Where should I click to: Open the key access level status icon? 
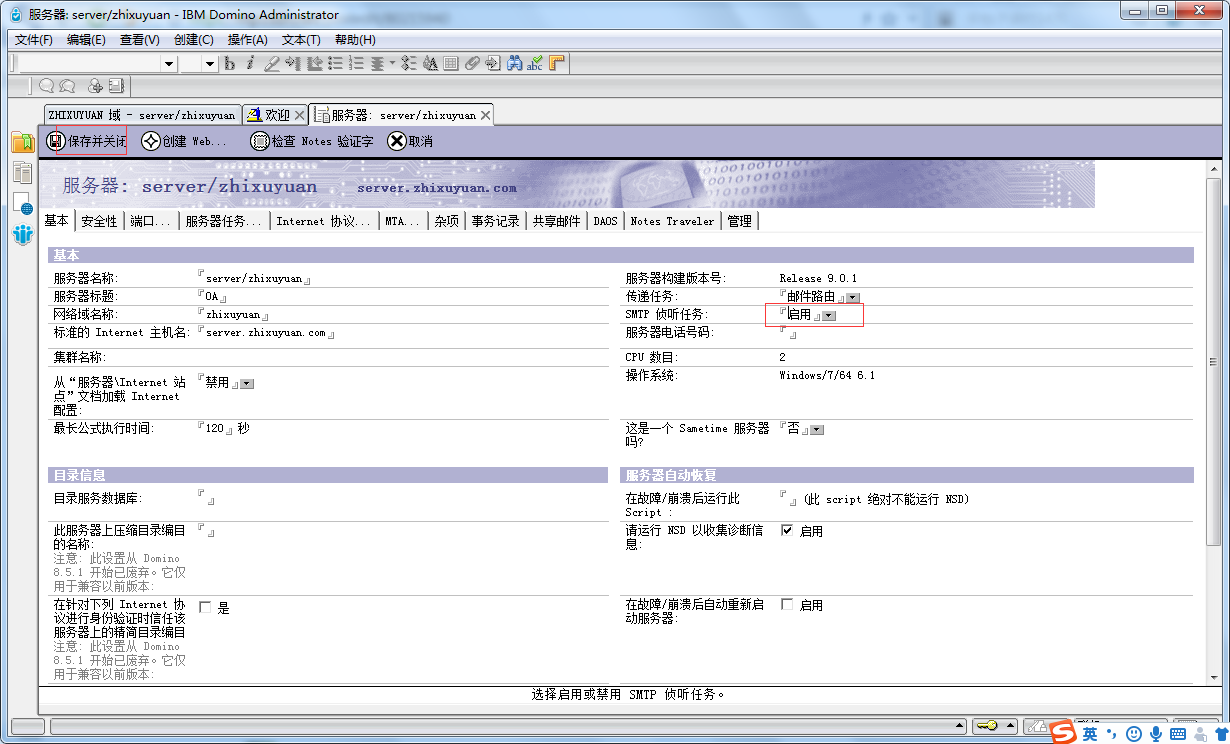coord(986,726)
